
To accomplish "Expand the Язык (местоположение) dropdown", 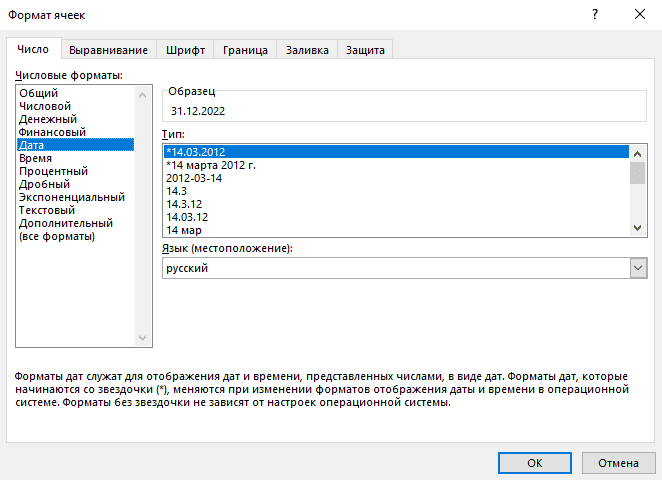I will coord(638,268).
